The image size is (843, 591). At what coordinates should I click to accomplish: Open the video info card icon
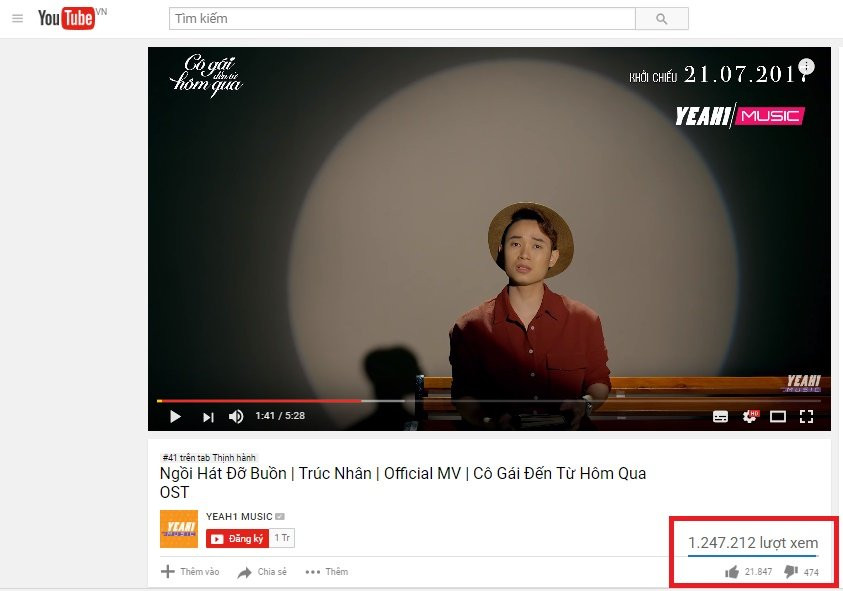806,66
